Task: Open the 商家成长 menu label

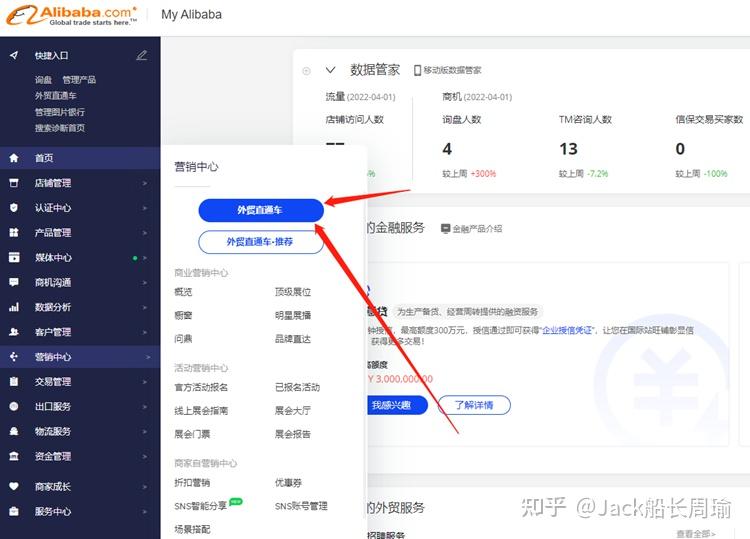Action: coord(53,486)
